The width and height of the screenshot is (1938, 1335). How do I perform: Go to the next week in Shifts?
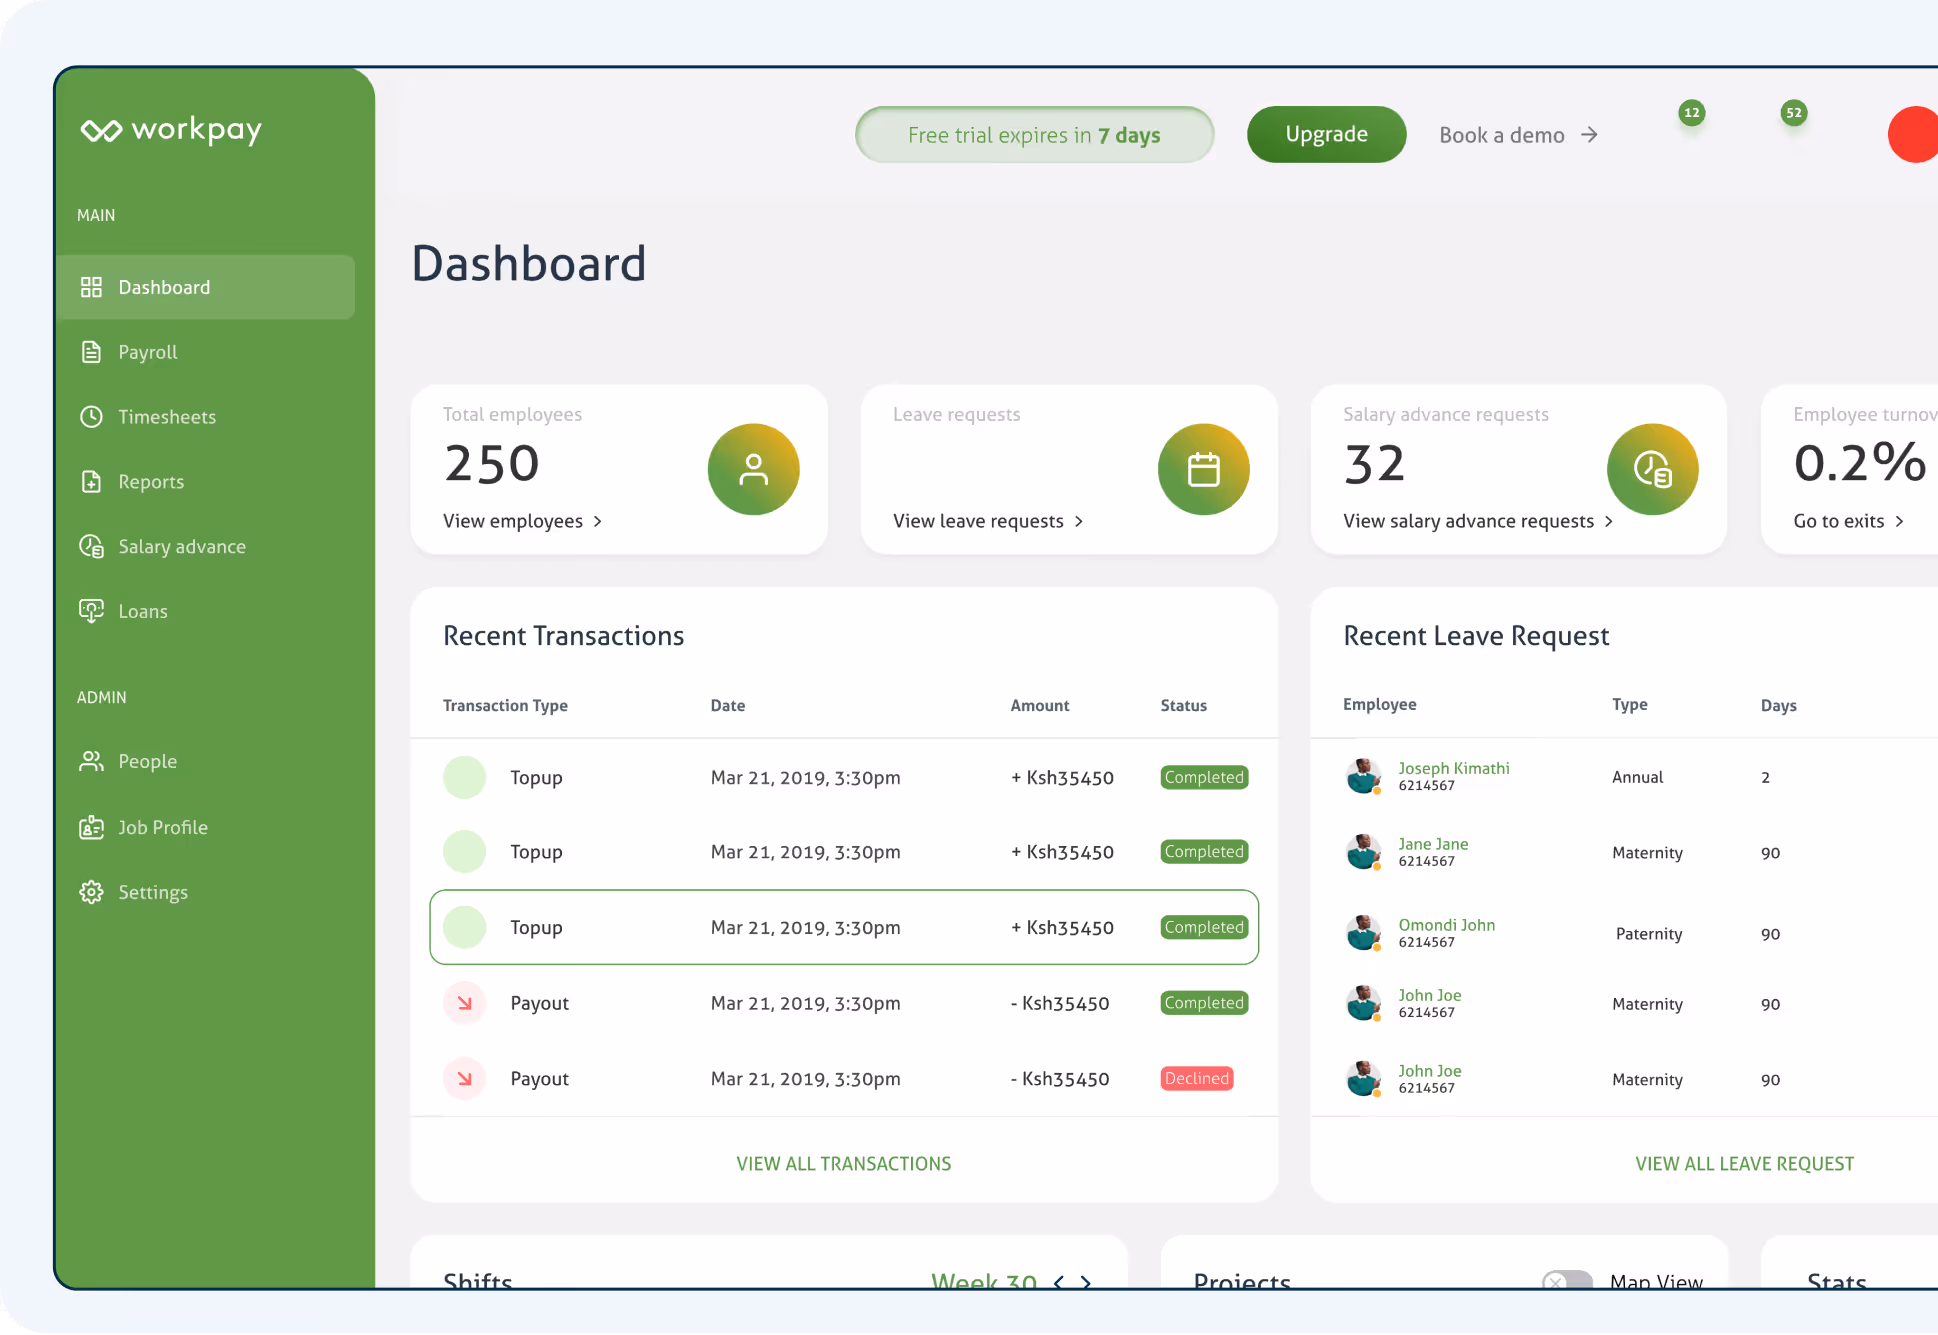(1086, 1281)
